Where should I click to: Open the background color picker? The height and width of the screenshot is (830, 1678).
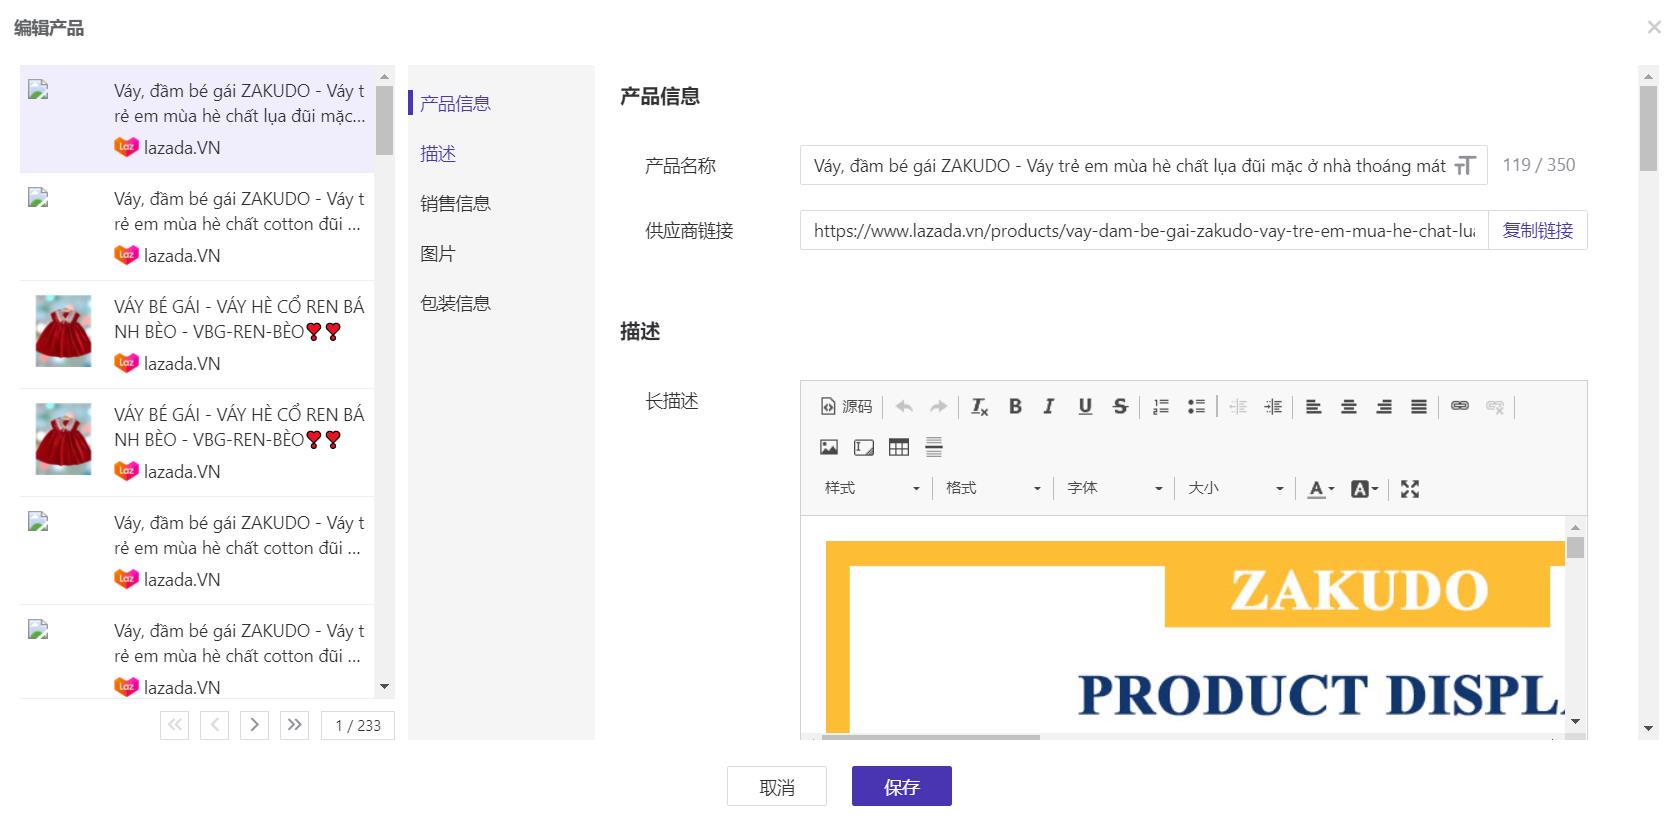click(x=1364, y=488)
